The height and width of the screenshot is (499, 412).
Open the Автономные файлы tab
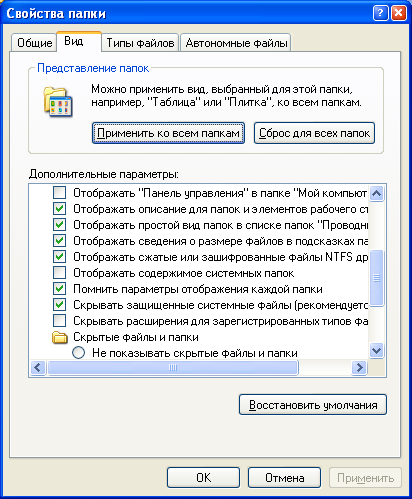(x=236, y=43)
